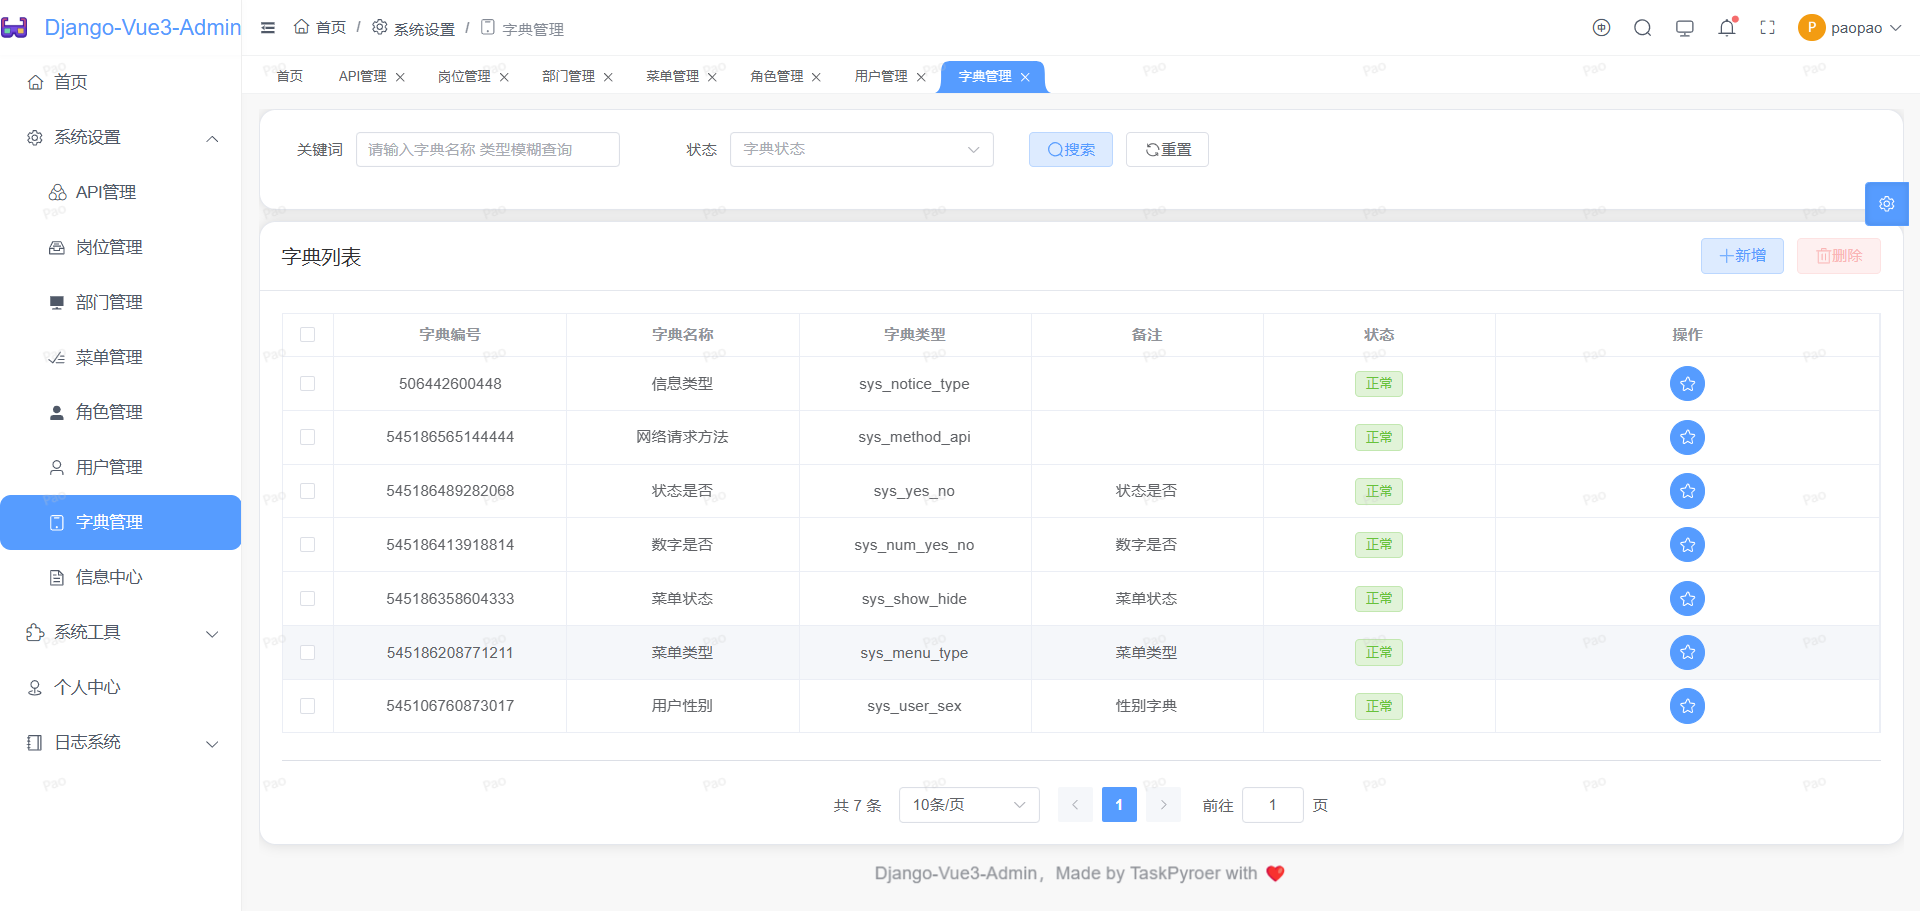Click the 正常 status tag for sys_user_sex
This screenshot has width=1920, height=911.
click(1379, 706)
